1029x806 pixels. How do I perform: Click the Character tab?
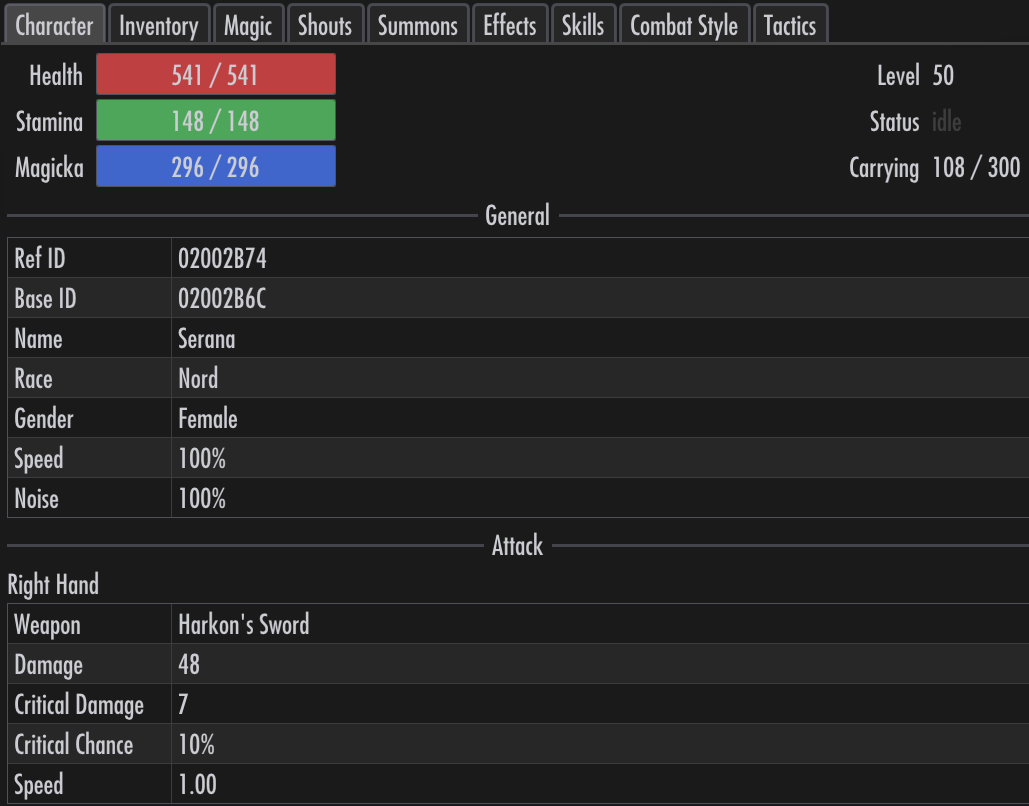[54, 24]
